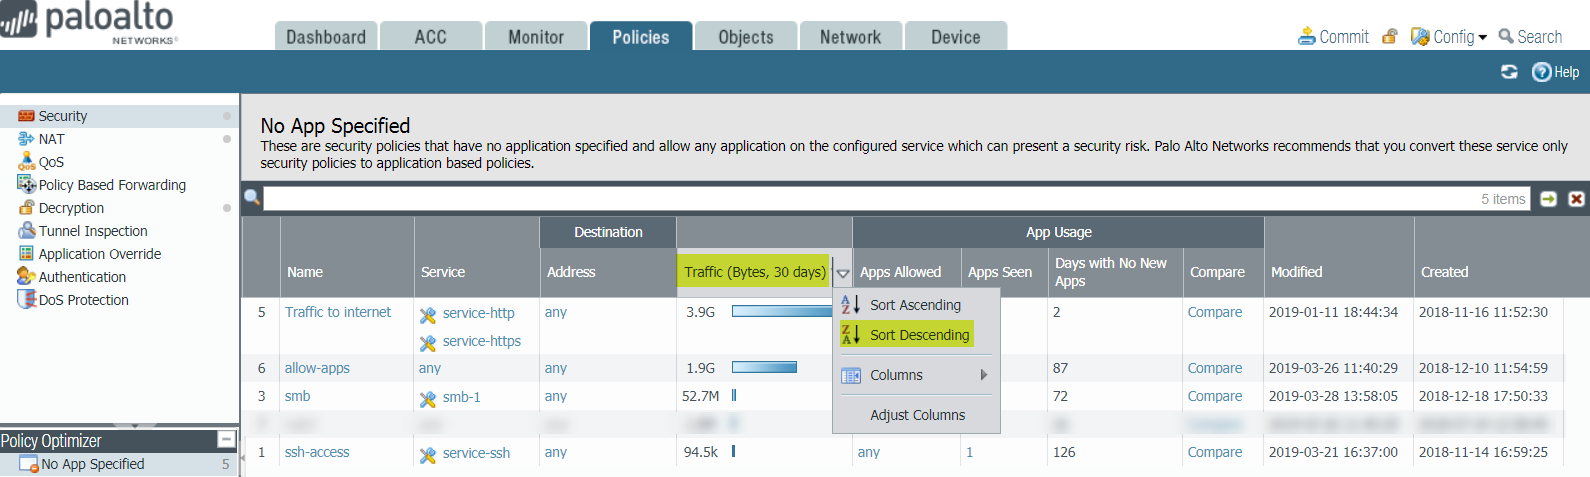Select Decryption in the policy sidebar
The height and width of the screenshot is (477, 1590).
(x=71, y=208)
